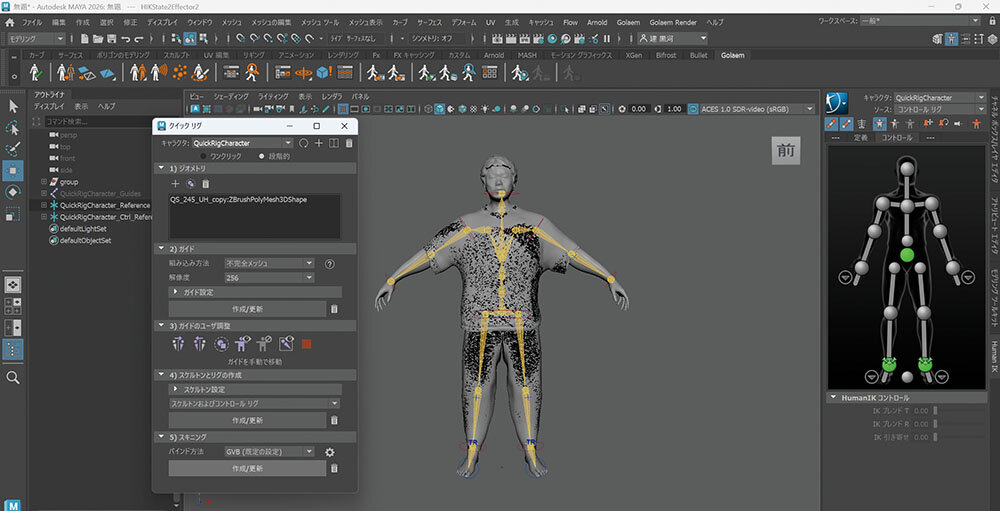Open the バインド方法 GVB dropdown
The image size is (1000, 511).
270,452
